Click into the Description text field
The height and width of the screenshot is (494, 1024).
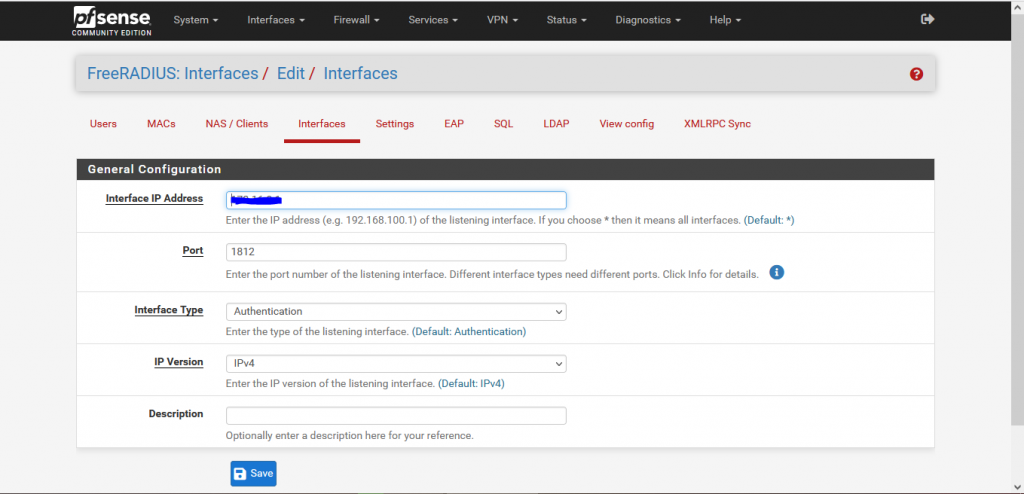(x=396, y=415)
